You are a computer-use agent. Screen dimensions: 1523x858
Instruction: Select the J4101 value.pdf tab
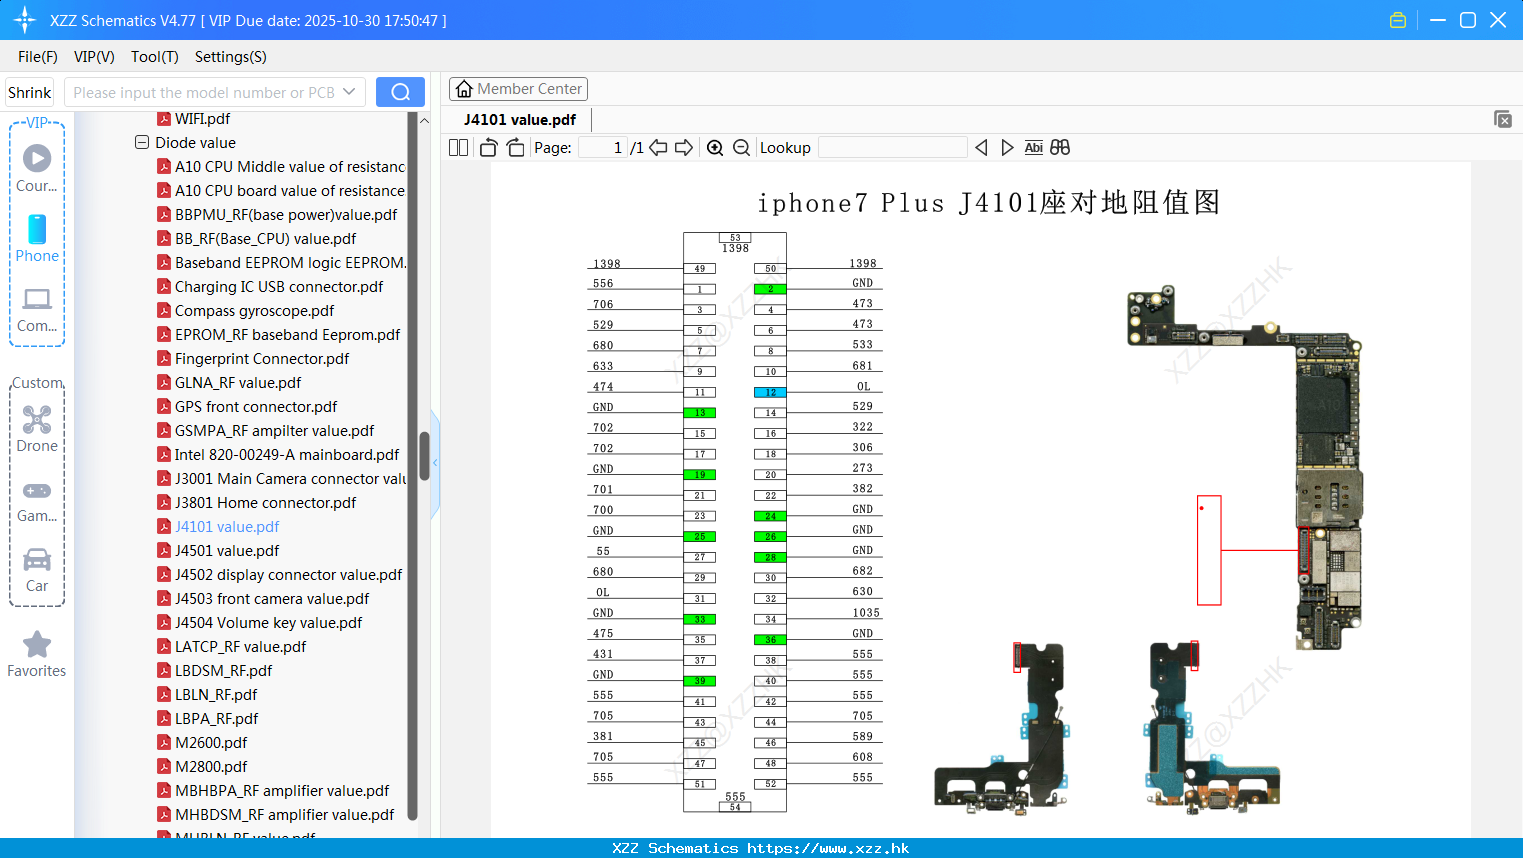tap(520, 119)
